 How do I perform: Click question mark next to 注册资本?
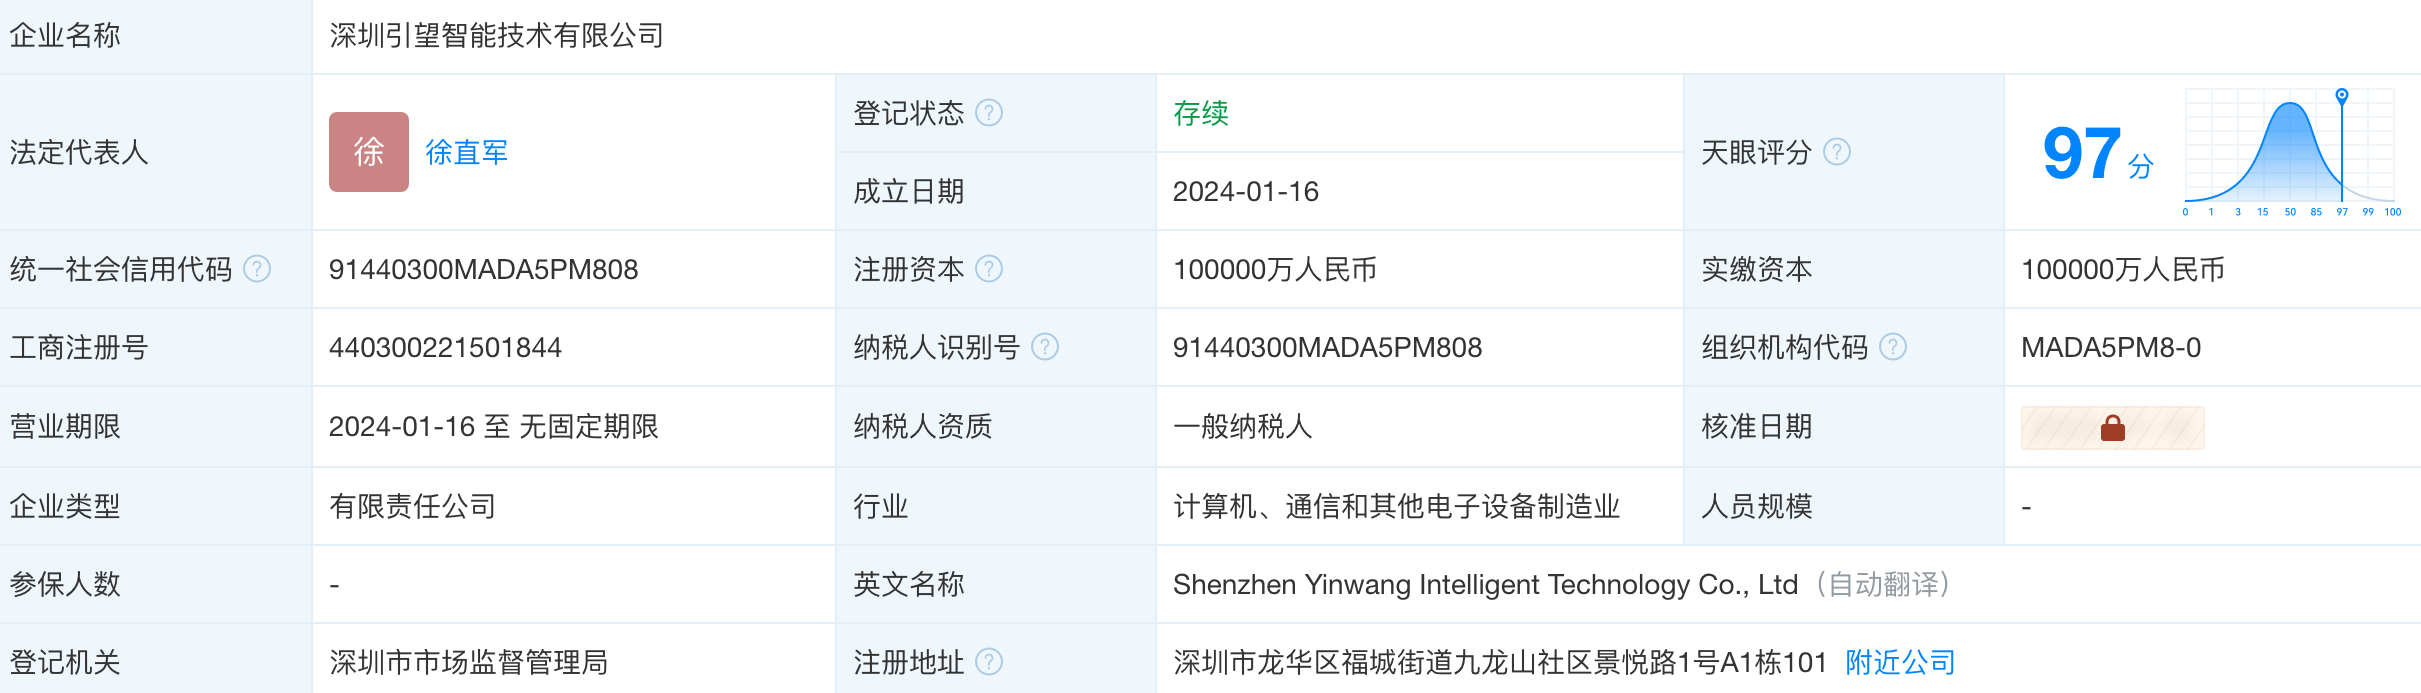988,269
